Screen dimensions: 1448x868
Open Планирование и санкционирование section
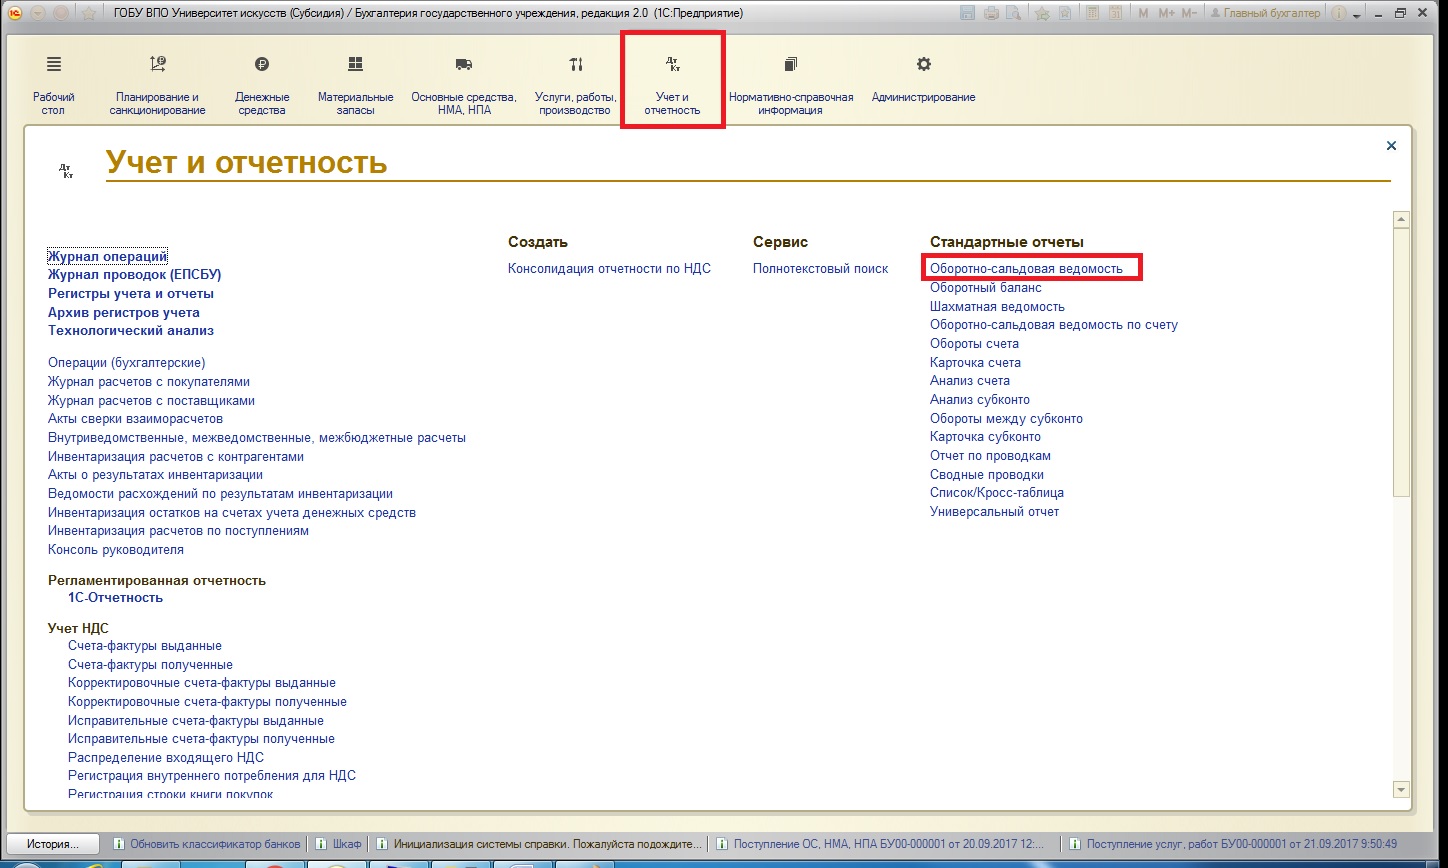(157, 86)
